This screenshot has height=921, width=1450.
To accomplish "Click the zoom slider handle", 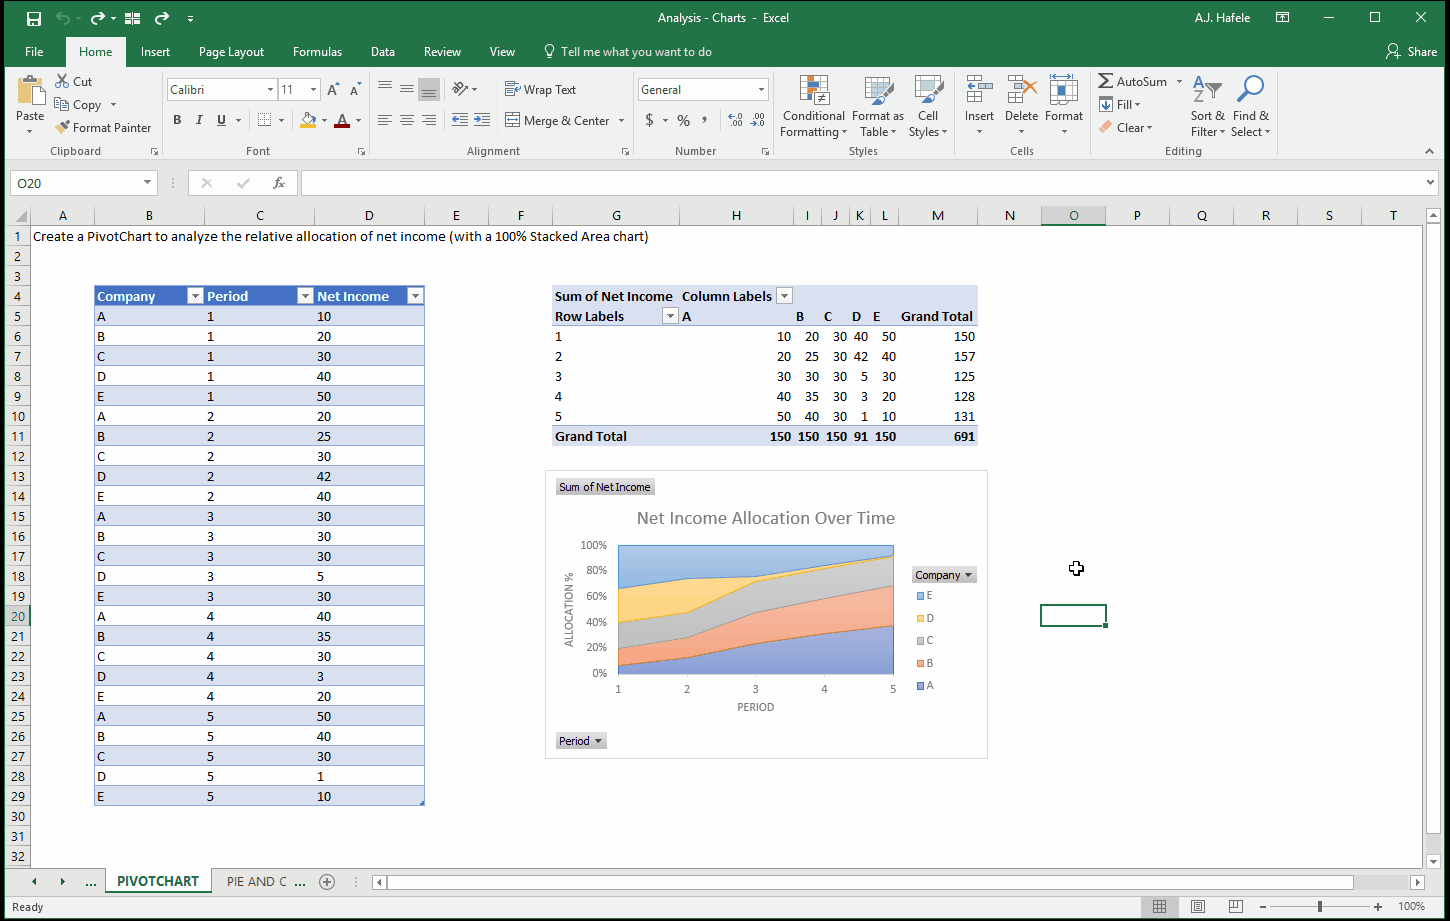I will (x=1320, y=907).
